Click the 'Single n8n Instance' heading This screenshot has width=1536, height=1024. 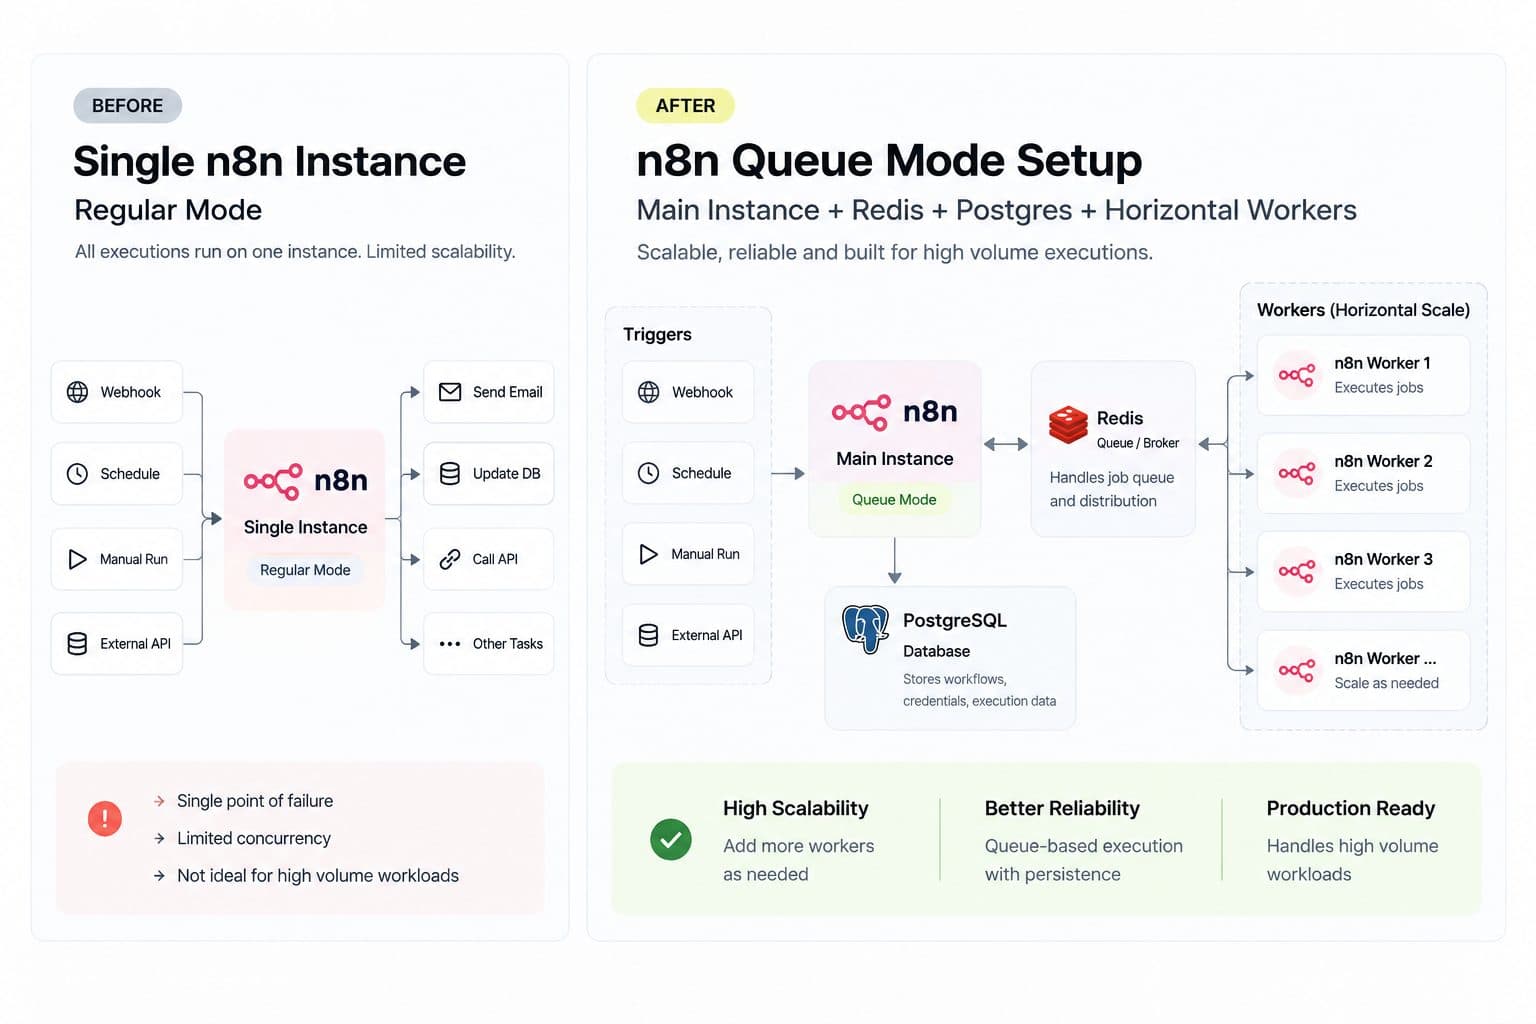[x=270, y=161]
